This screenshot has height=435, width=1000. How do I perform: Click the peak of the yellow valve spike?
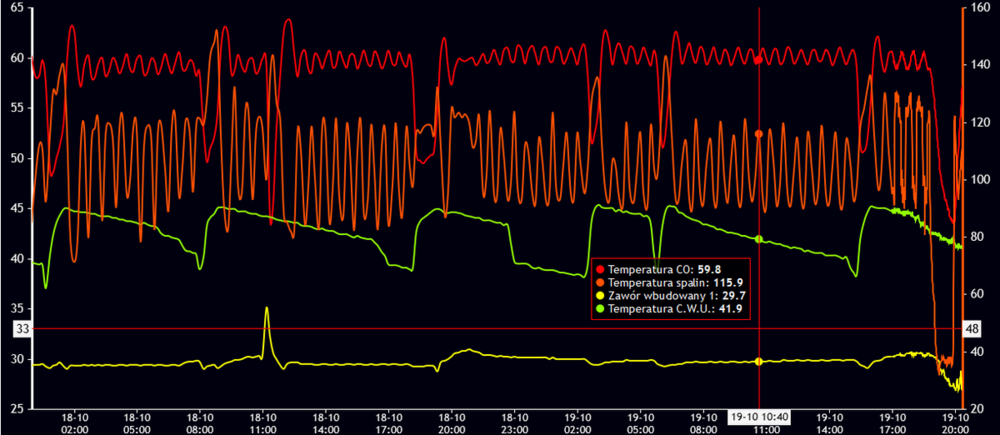click(266, 308)
